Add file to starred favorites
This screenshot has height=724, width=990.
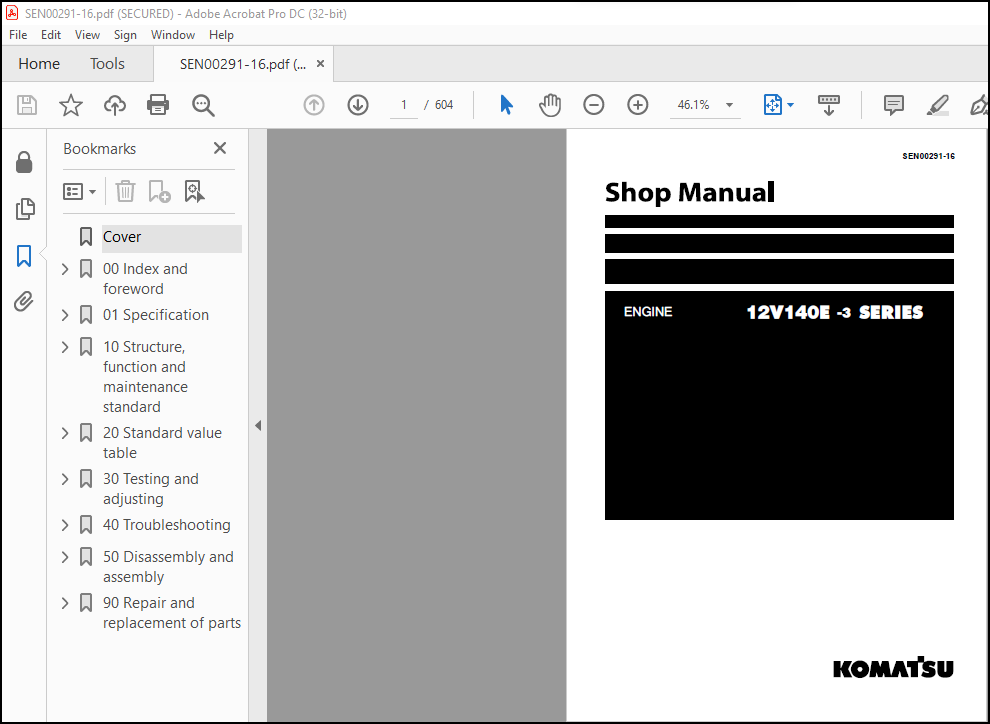71,105
